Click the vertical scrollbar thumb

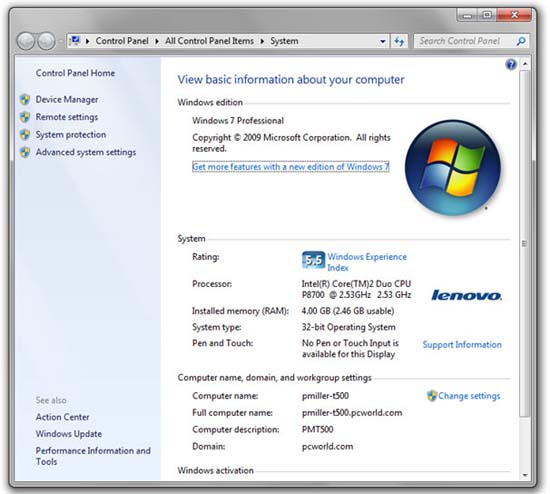[x=525, y=243]
